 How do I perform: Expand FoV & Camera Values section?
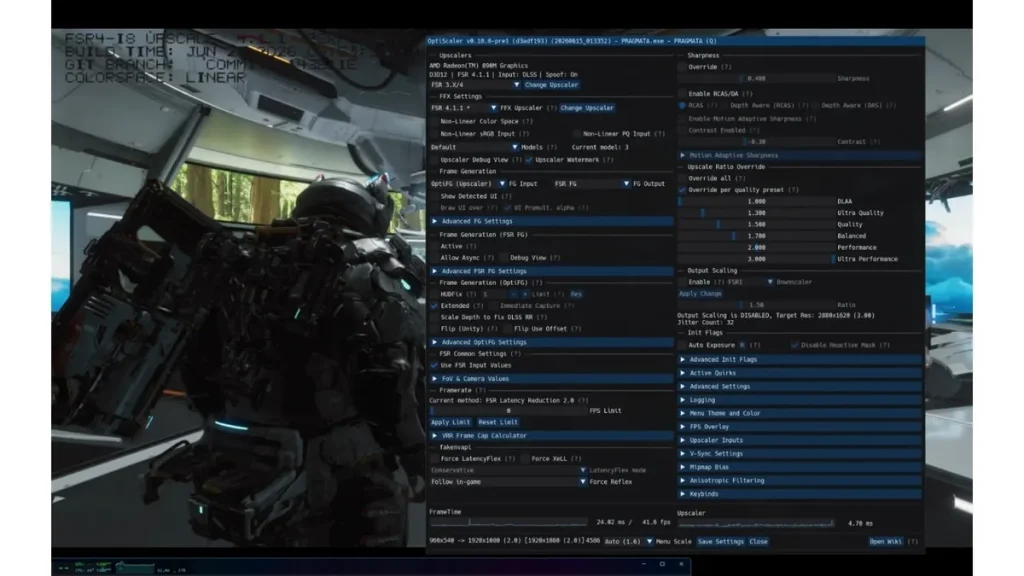tap(551, 379)
